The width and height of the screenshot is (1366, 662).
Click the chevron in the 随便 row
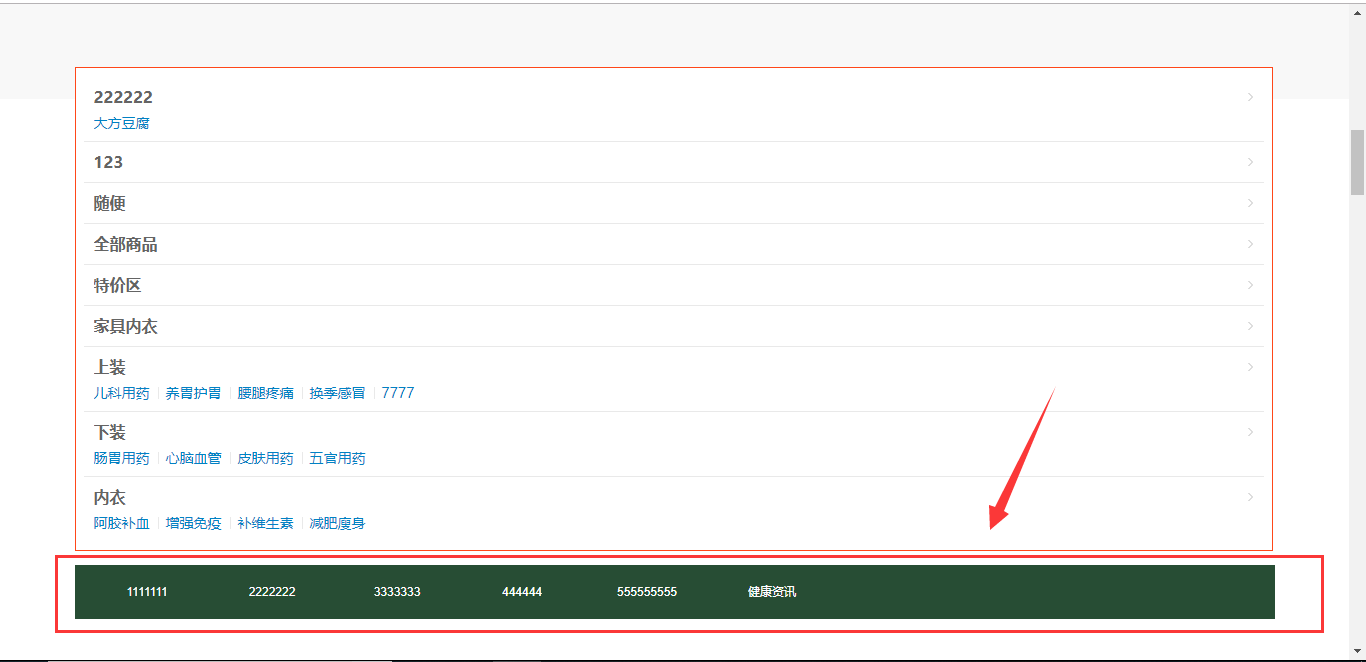(x=1250, y=203)
